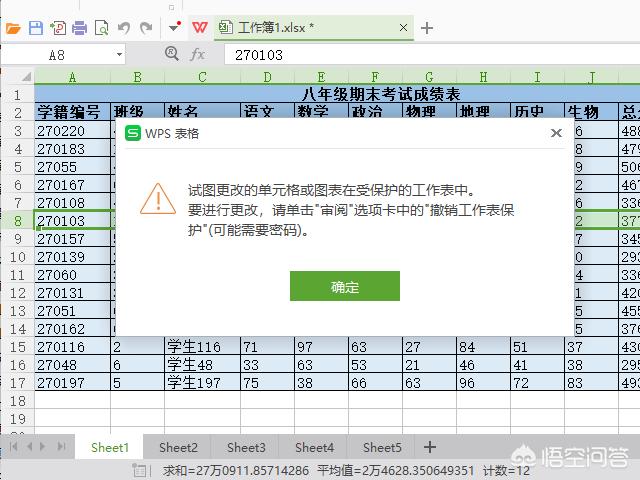Click the Open folder icon in toolbar
640x480 pixels.
point(13,28)
